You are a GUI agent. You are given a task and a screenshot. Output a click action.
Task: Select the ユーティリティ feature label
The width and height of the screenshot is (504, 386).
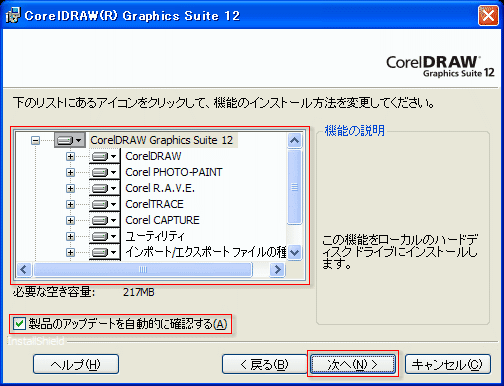(x=155, y=236)
